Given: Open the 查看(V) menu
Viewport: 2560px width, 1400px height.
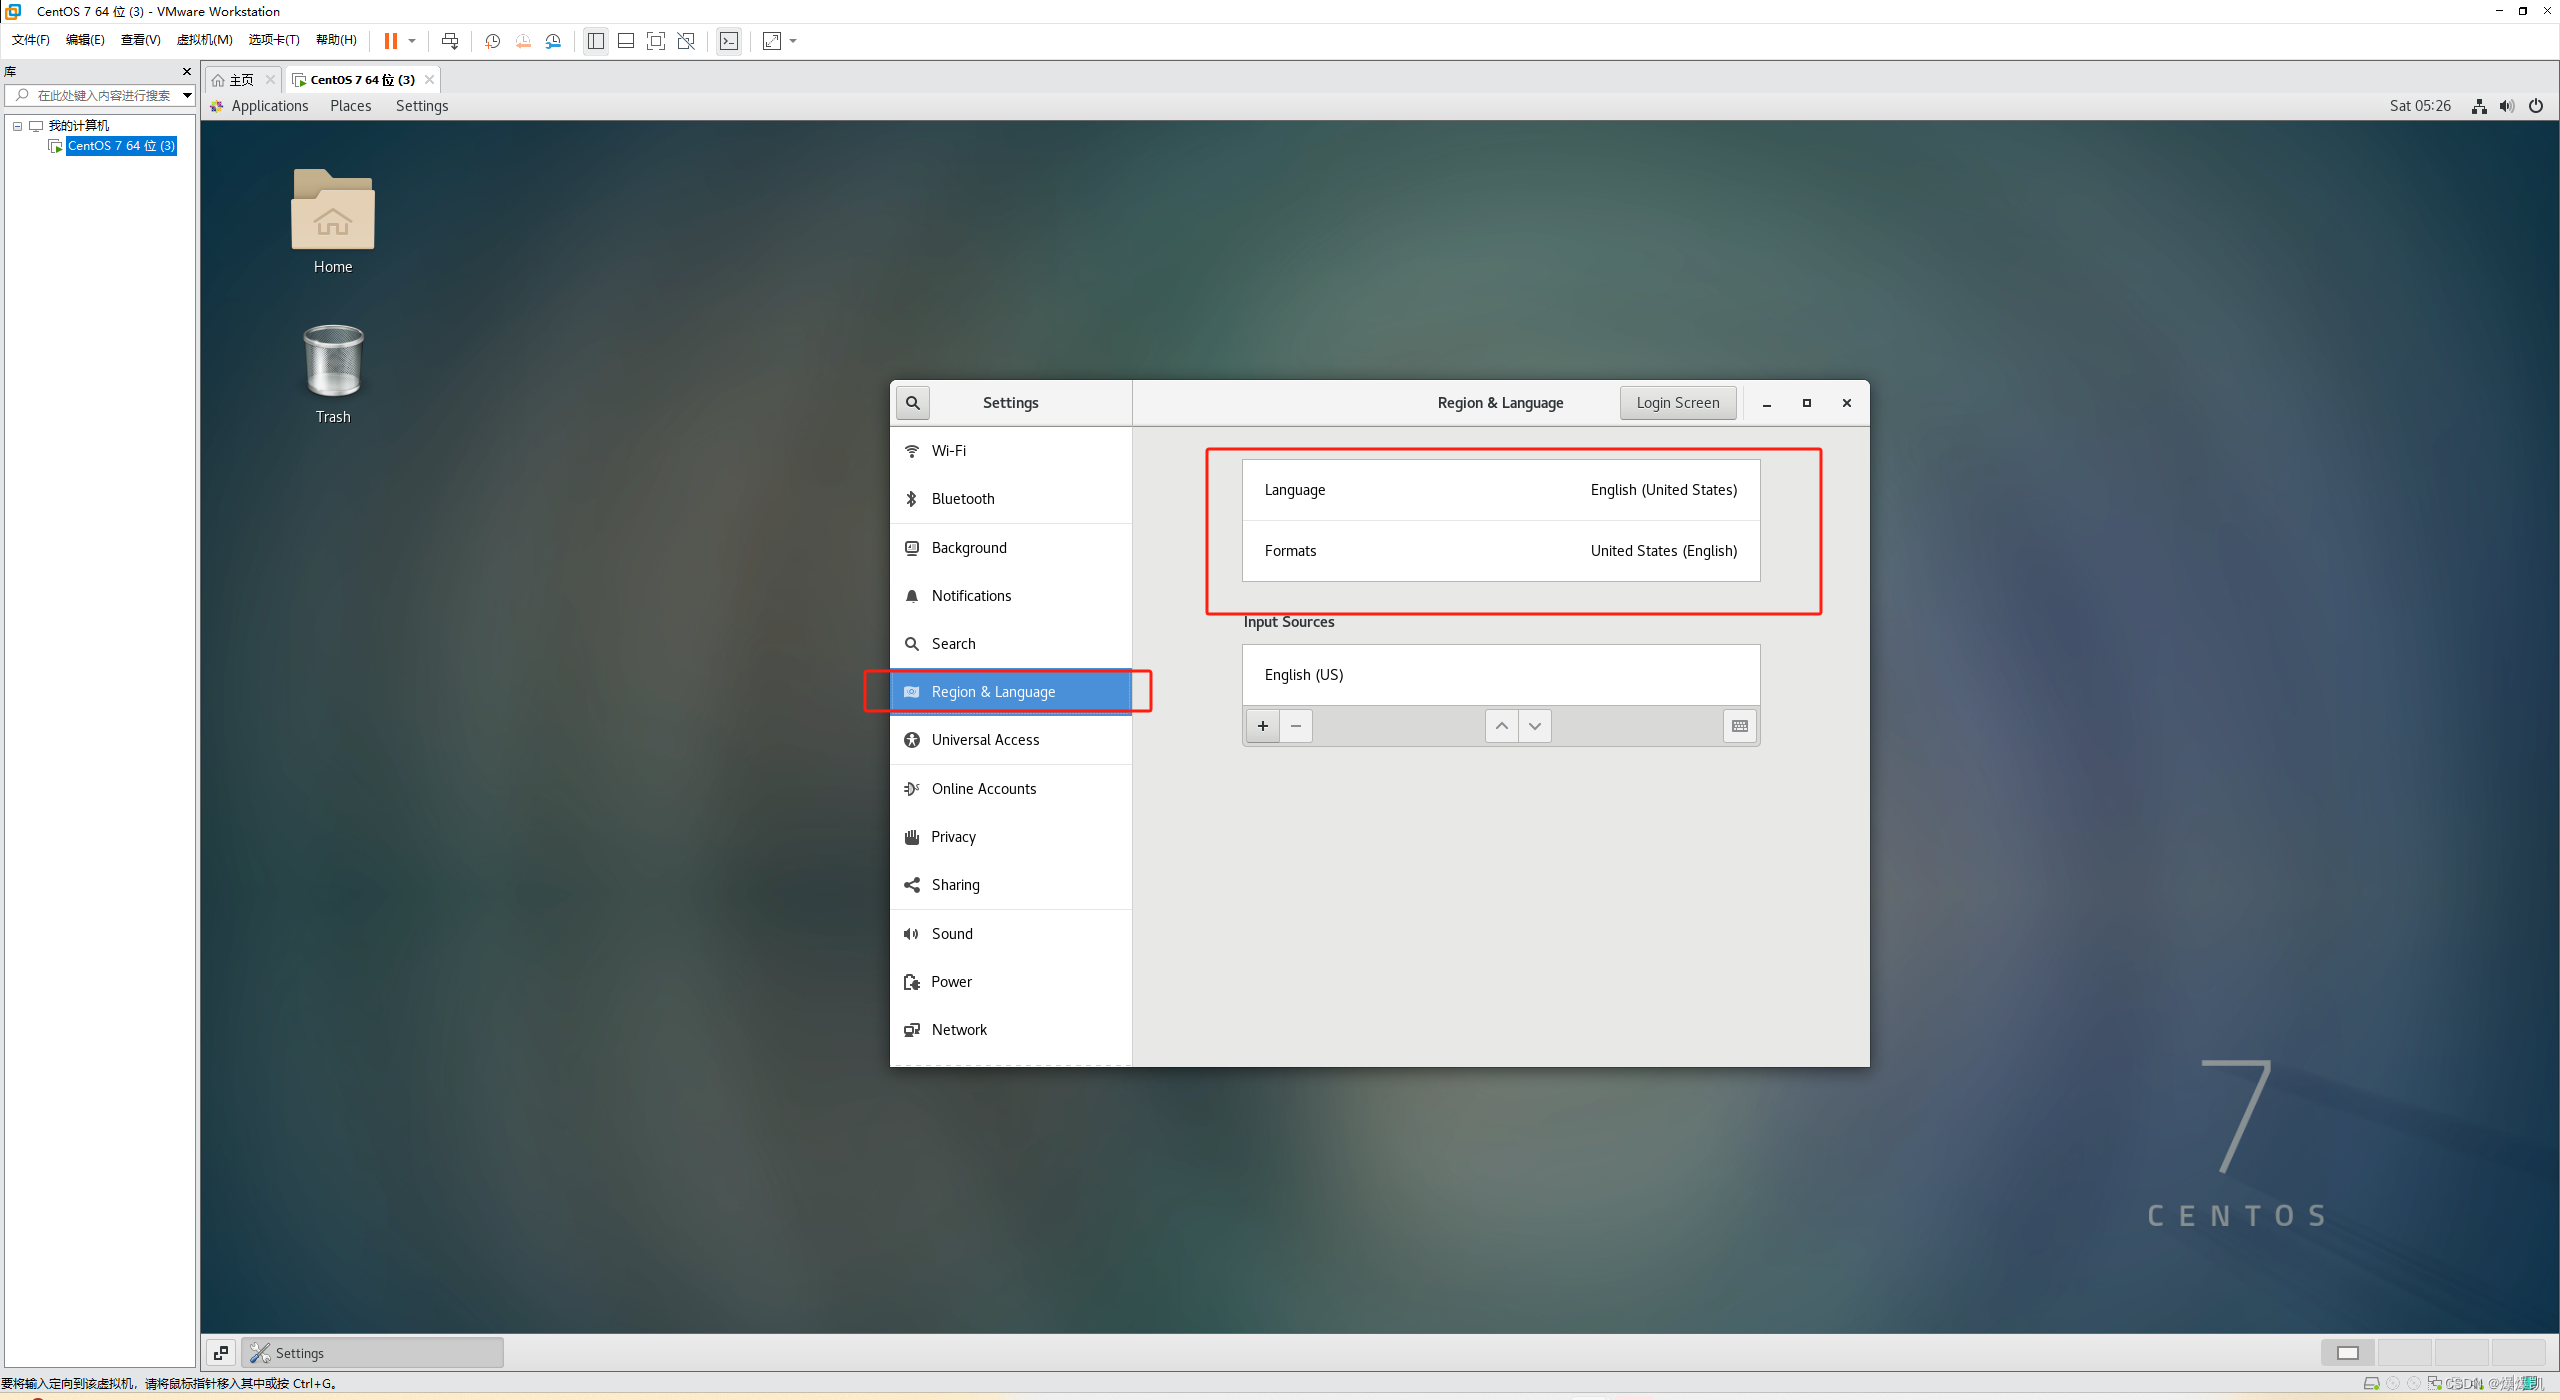Looking at the screenshot, I should click(x=140, y=40).
